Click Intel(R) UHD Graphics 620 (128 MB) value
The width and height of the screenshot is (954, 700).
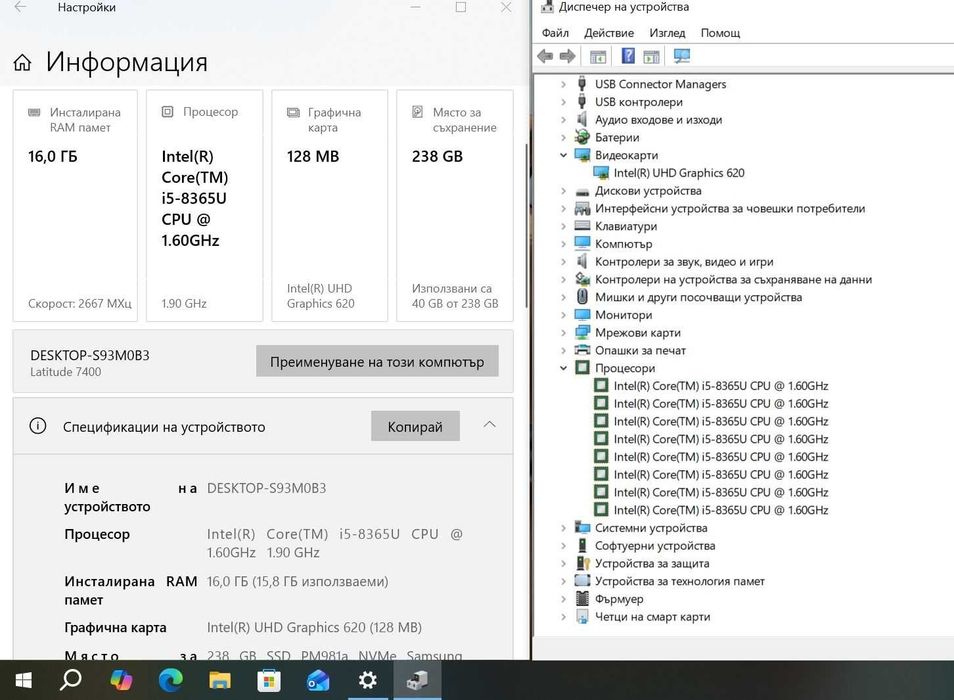(314, 627)
